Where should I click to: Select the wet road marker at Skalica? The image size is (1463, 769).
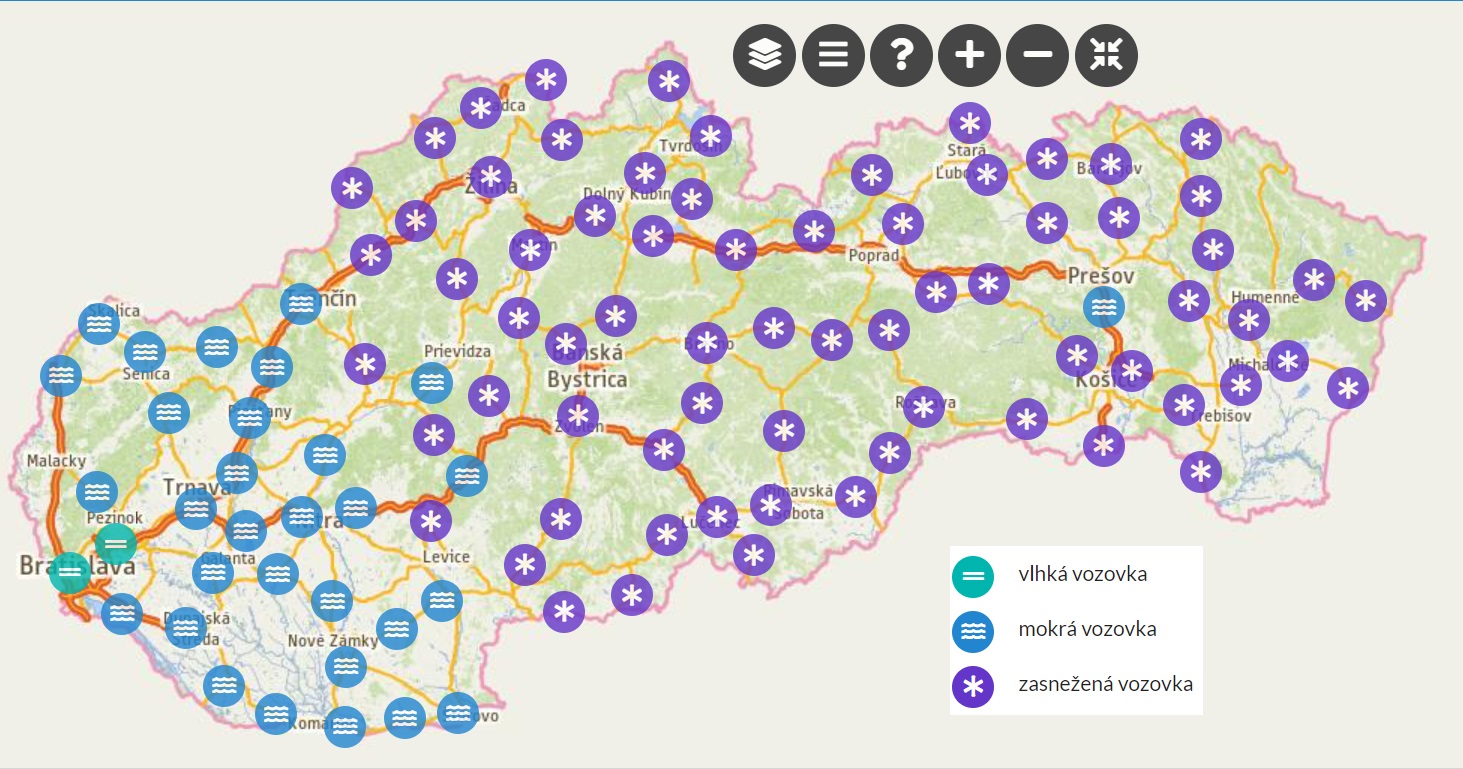[x=98, y=324]
